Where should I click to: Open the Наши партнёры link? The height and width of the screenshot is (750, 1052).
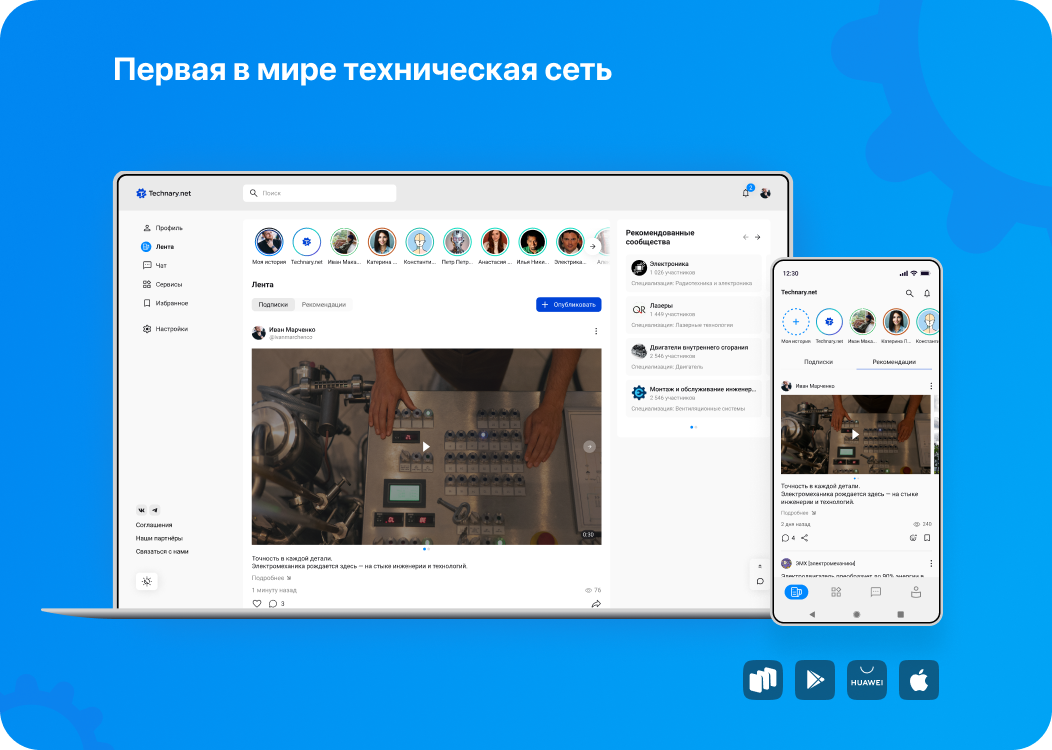point(159,538)
